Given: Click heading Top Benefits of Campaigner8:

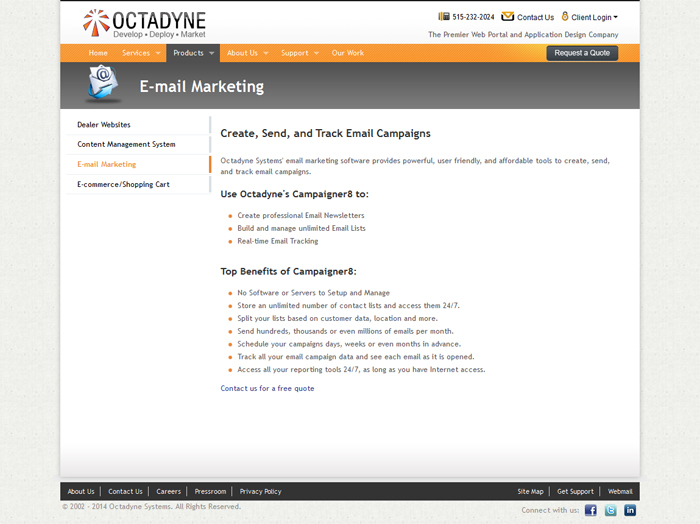Looking at the screenshot, I should pyautogui.click(x=288, y=271).
